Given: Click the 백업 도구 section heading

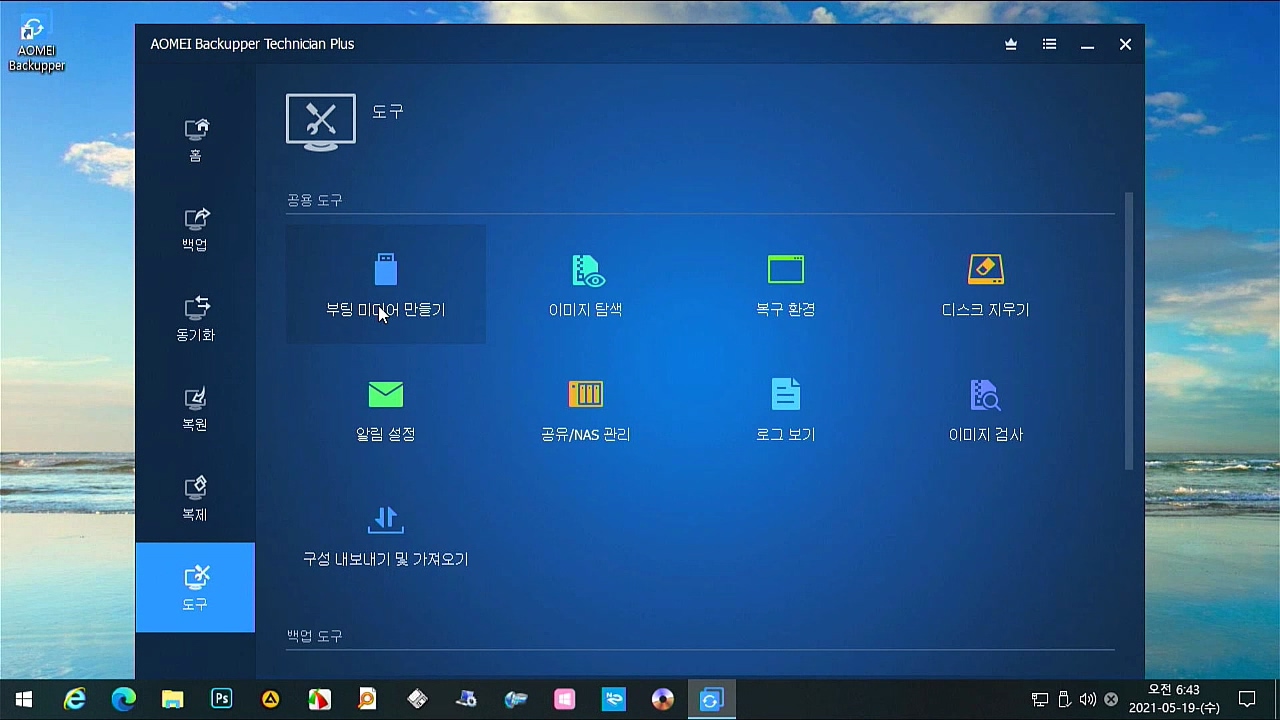Looking at the screenshot, I should [314, 636].
